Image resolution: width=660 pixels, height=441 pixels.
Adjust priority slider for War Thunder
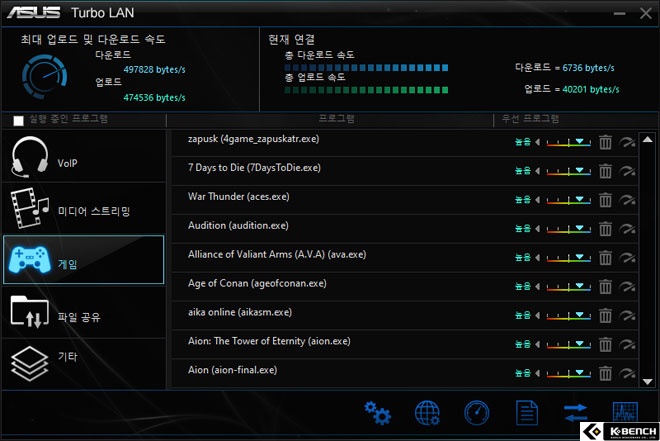pos(569,200)
